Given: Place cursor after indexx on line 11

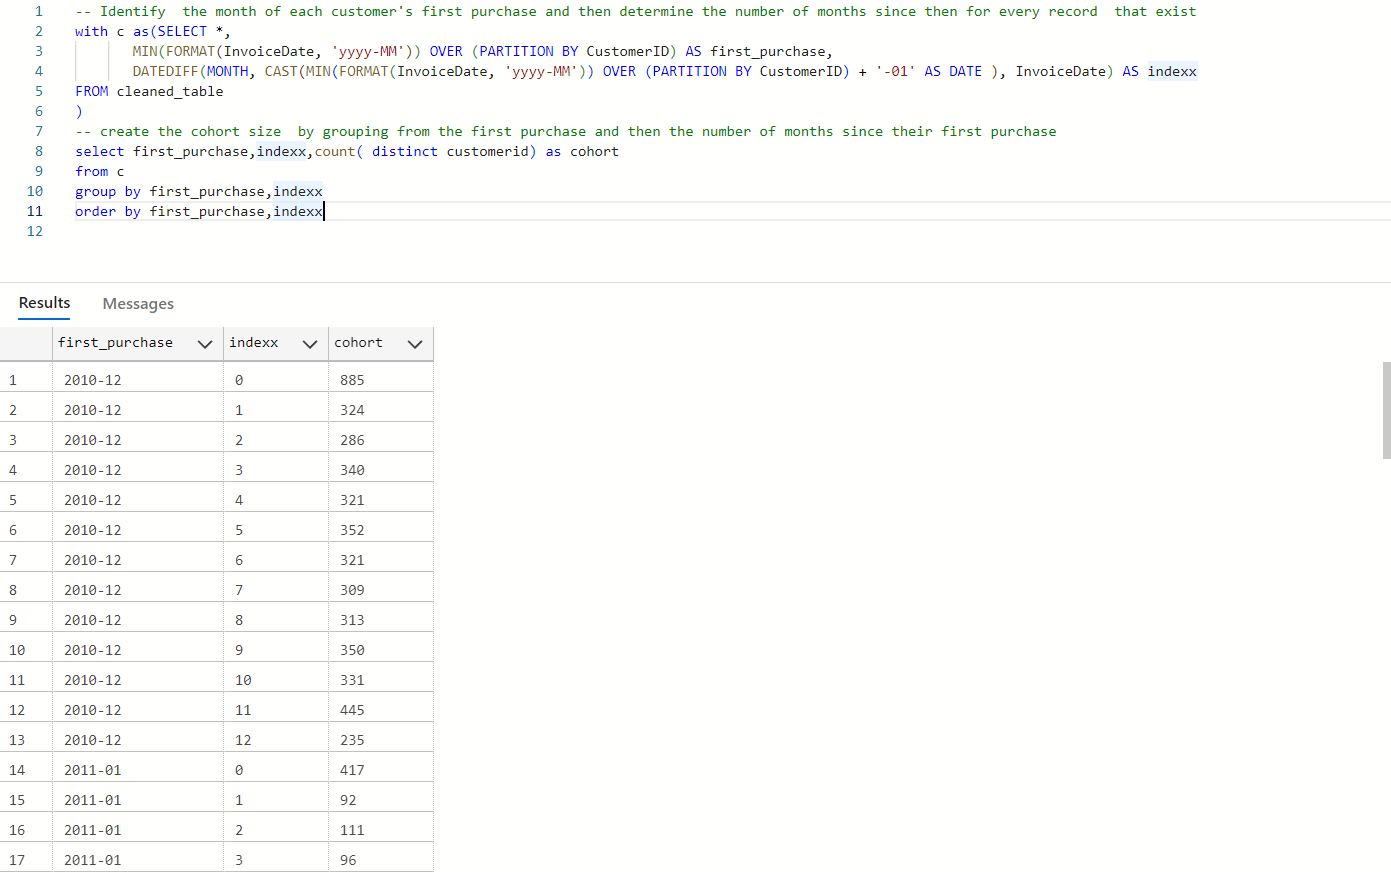Looking at the screenshot, I should [323, 211].
